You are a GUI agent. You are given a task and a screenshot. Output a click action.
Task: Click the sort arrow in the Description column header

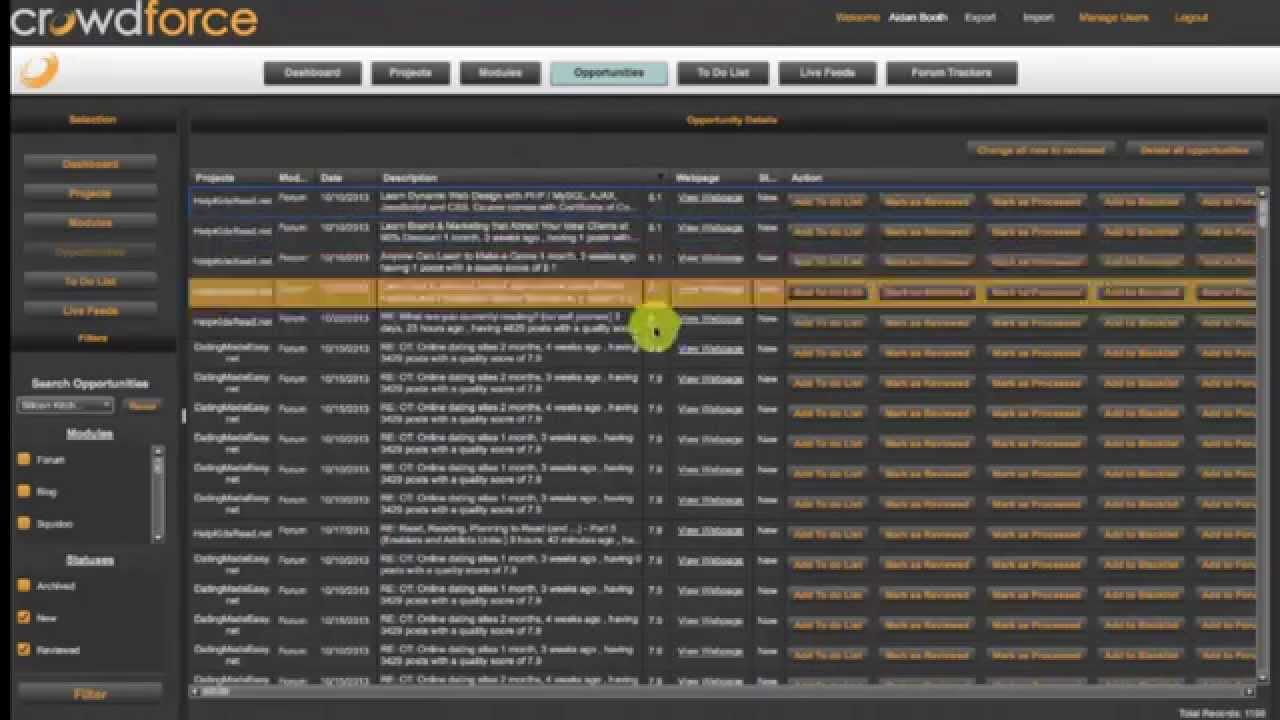coord(660,178)
